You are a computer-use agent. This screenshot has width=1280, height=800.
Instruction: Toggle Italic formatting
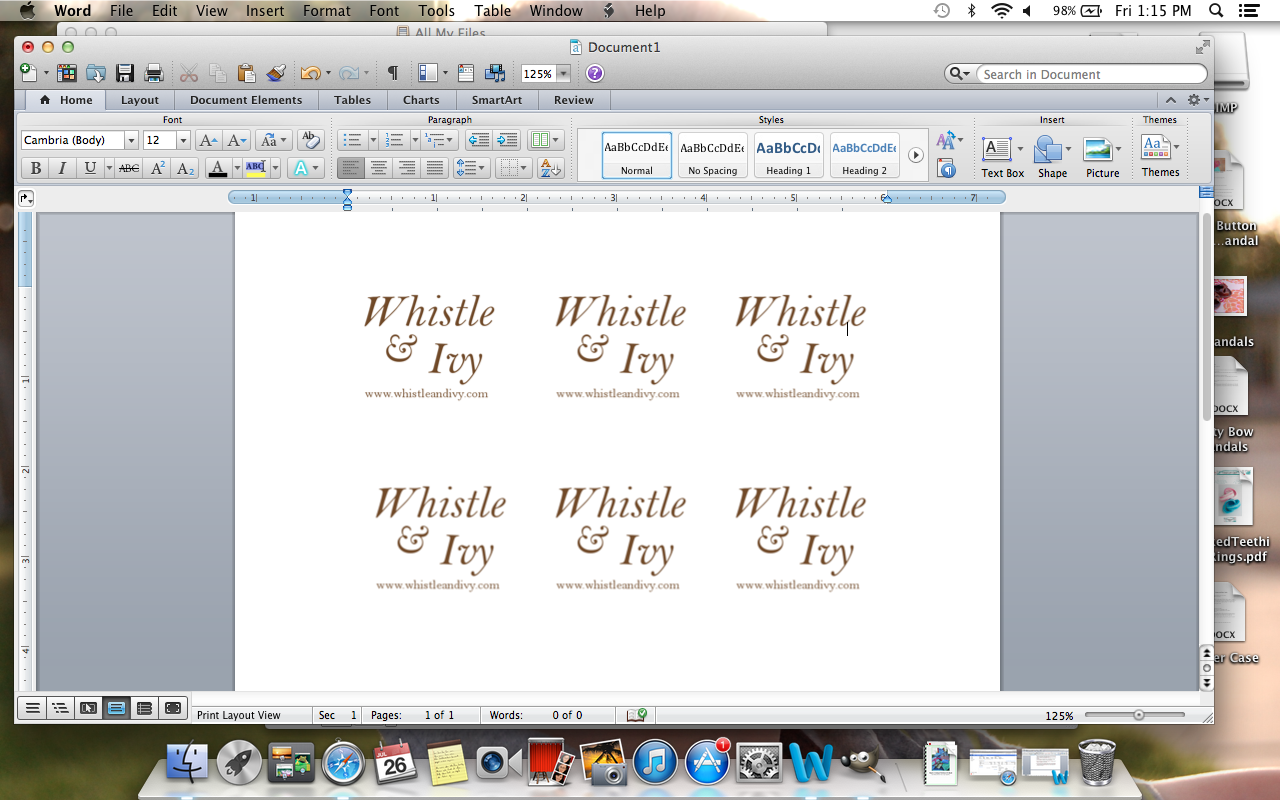coord(62,168)
